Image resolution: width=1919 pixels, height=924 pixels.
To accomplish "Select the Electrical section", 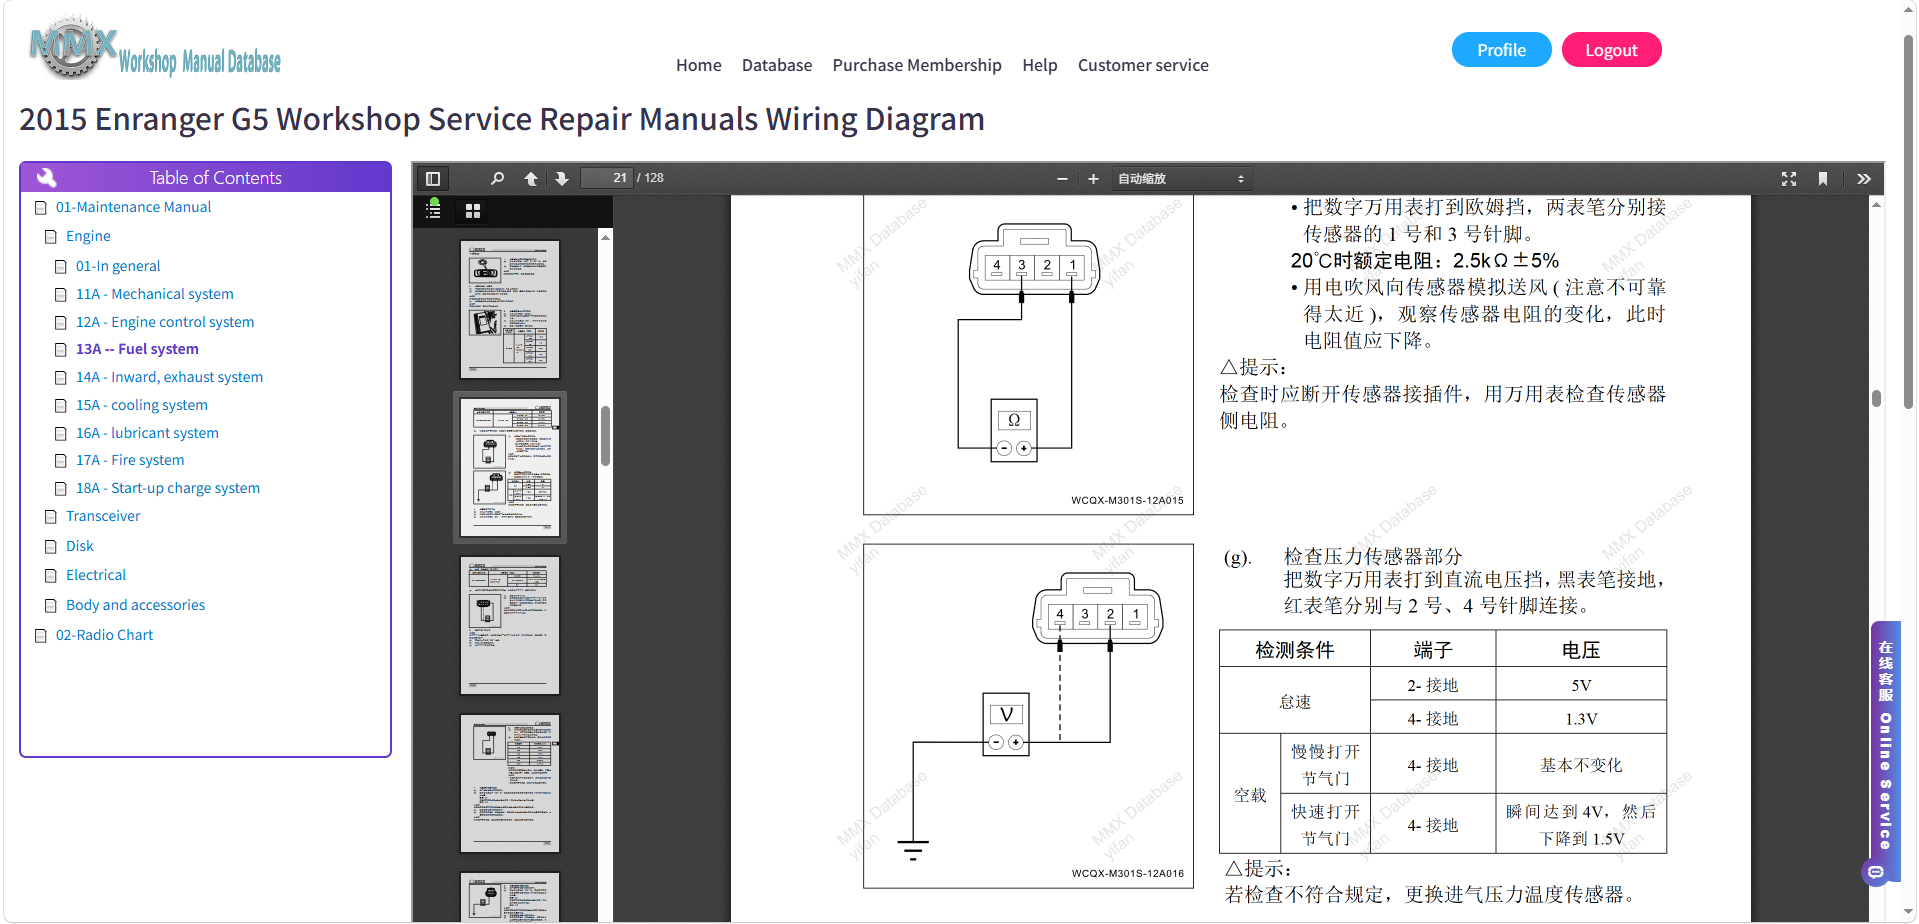I will [x=96, y=575].
